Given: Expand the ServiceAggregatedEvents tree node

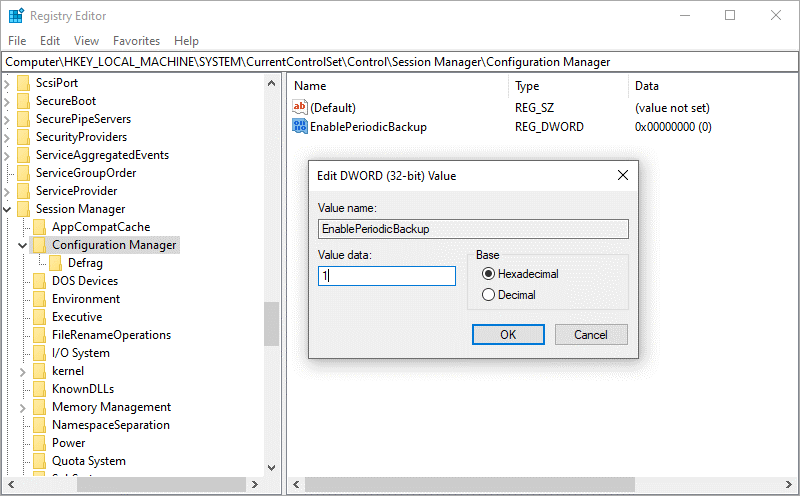Looking at the screenshot, I should [x=7, y=156].
